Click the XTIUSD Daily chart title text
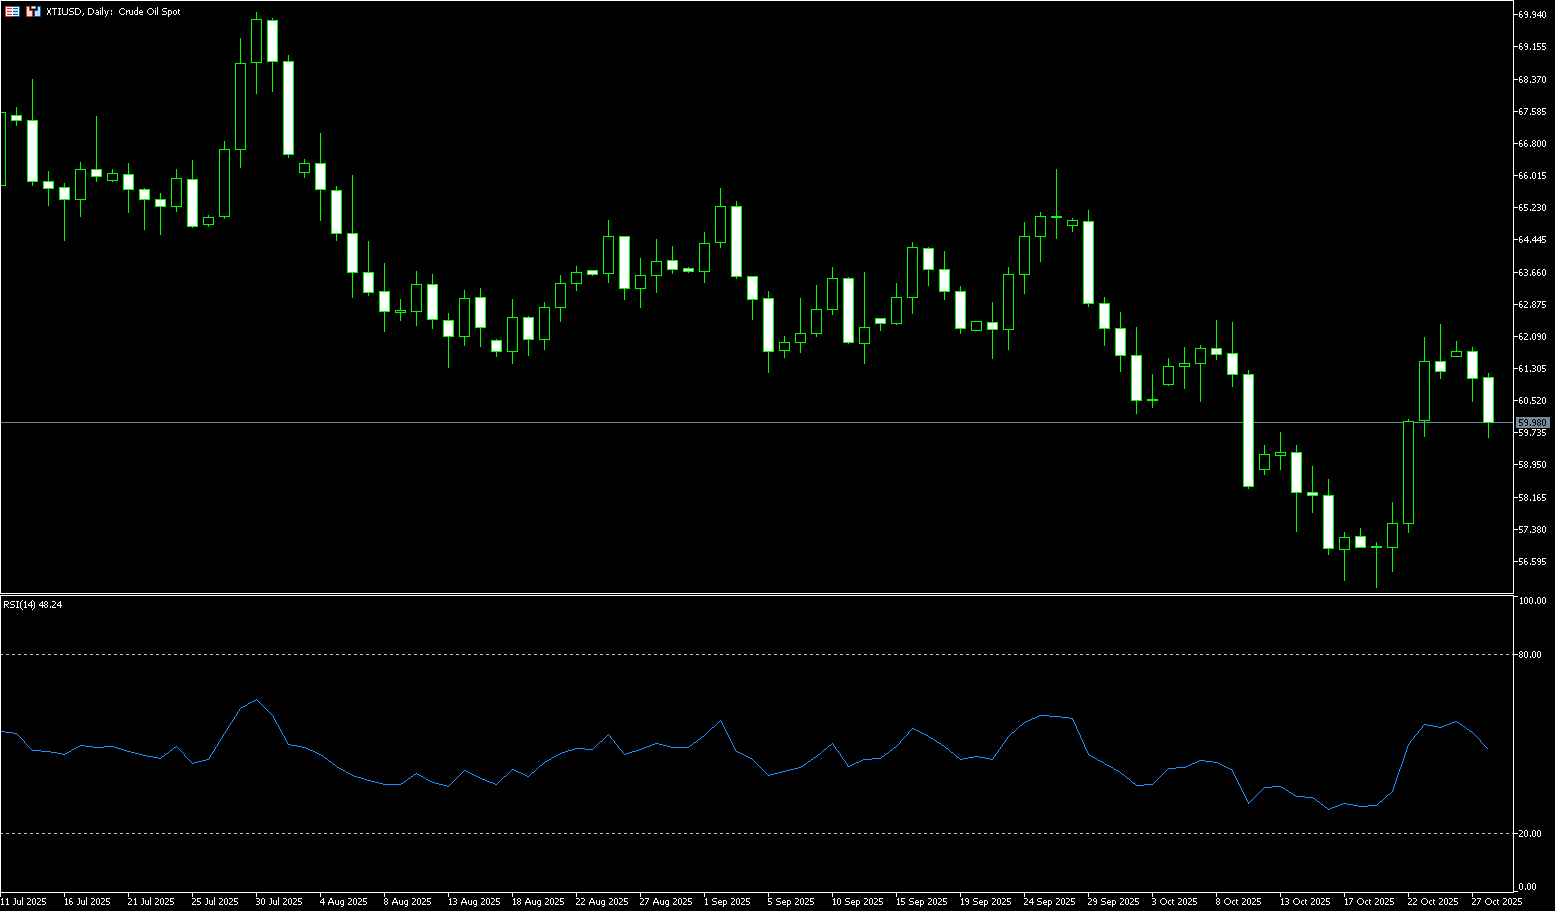The height and width of the screenshot is (911, 1555). (x=113, y=12)
